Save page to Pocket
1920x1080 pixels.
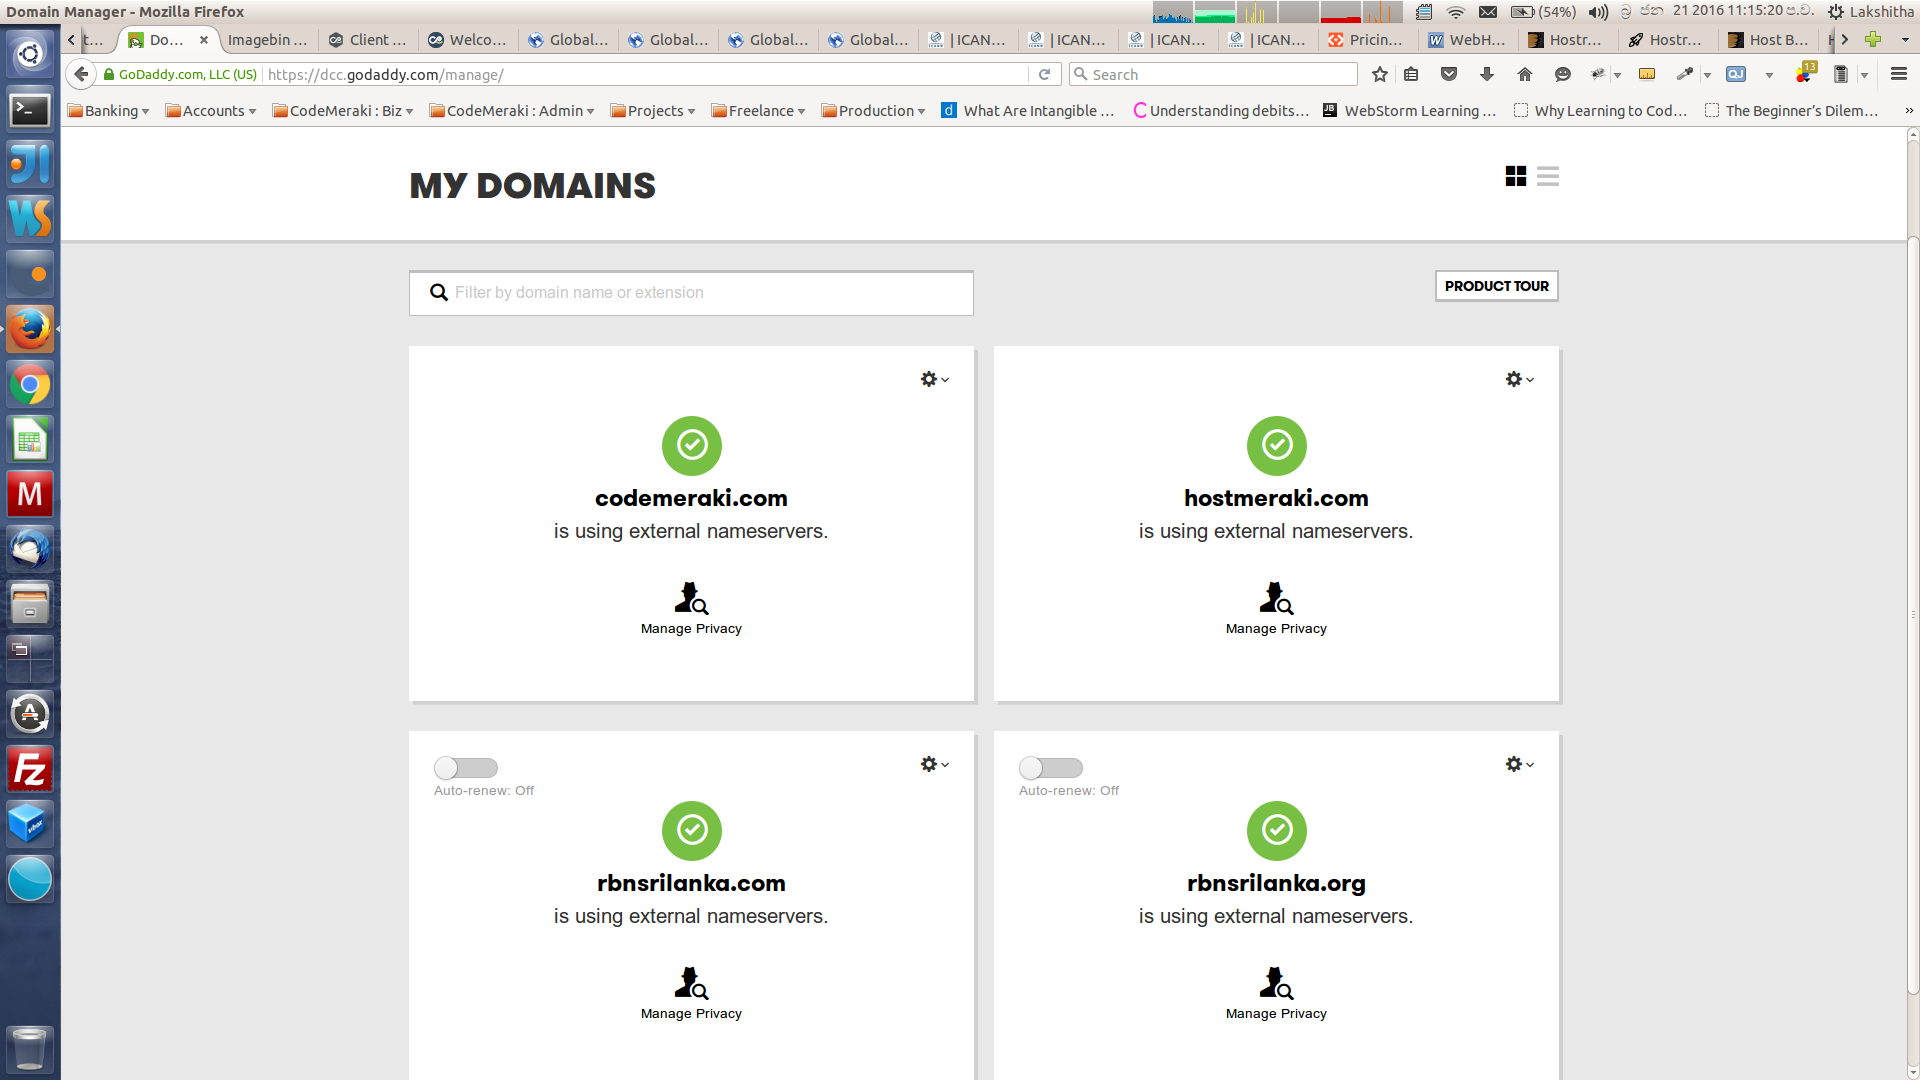(1449, 74)
